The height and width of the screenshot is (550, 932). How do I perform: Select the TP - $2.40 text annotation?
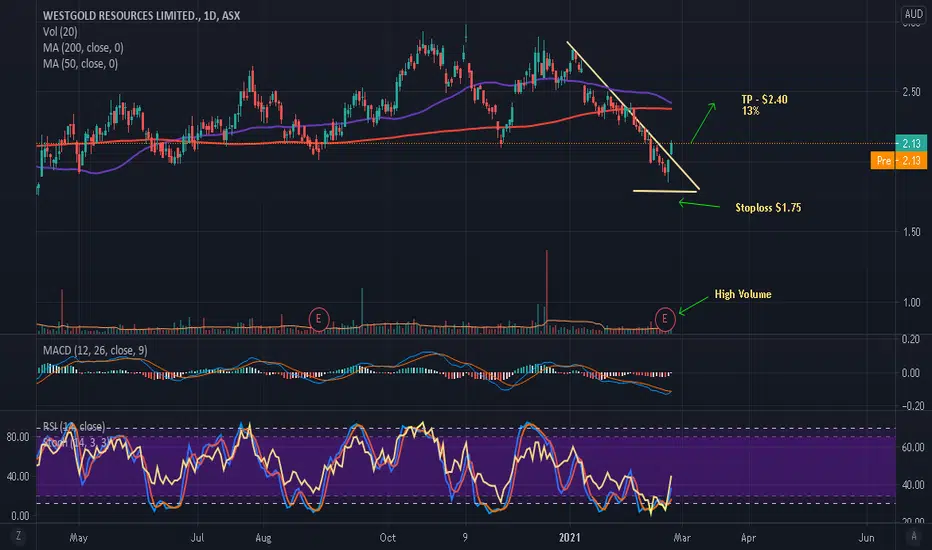point(764,99)
